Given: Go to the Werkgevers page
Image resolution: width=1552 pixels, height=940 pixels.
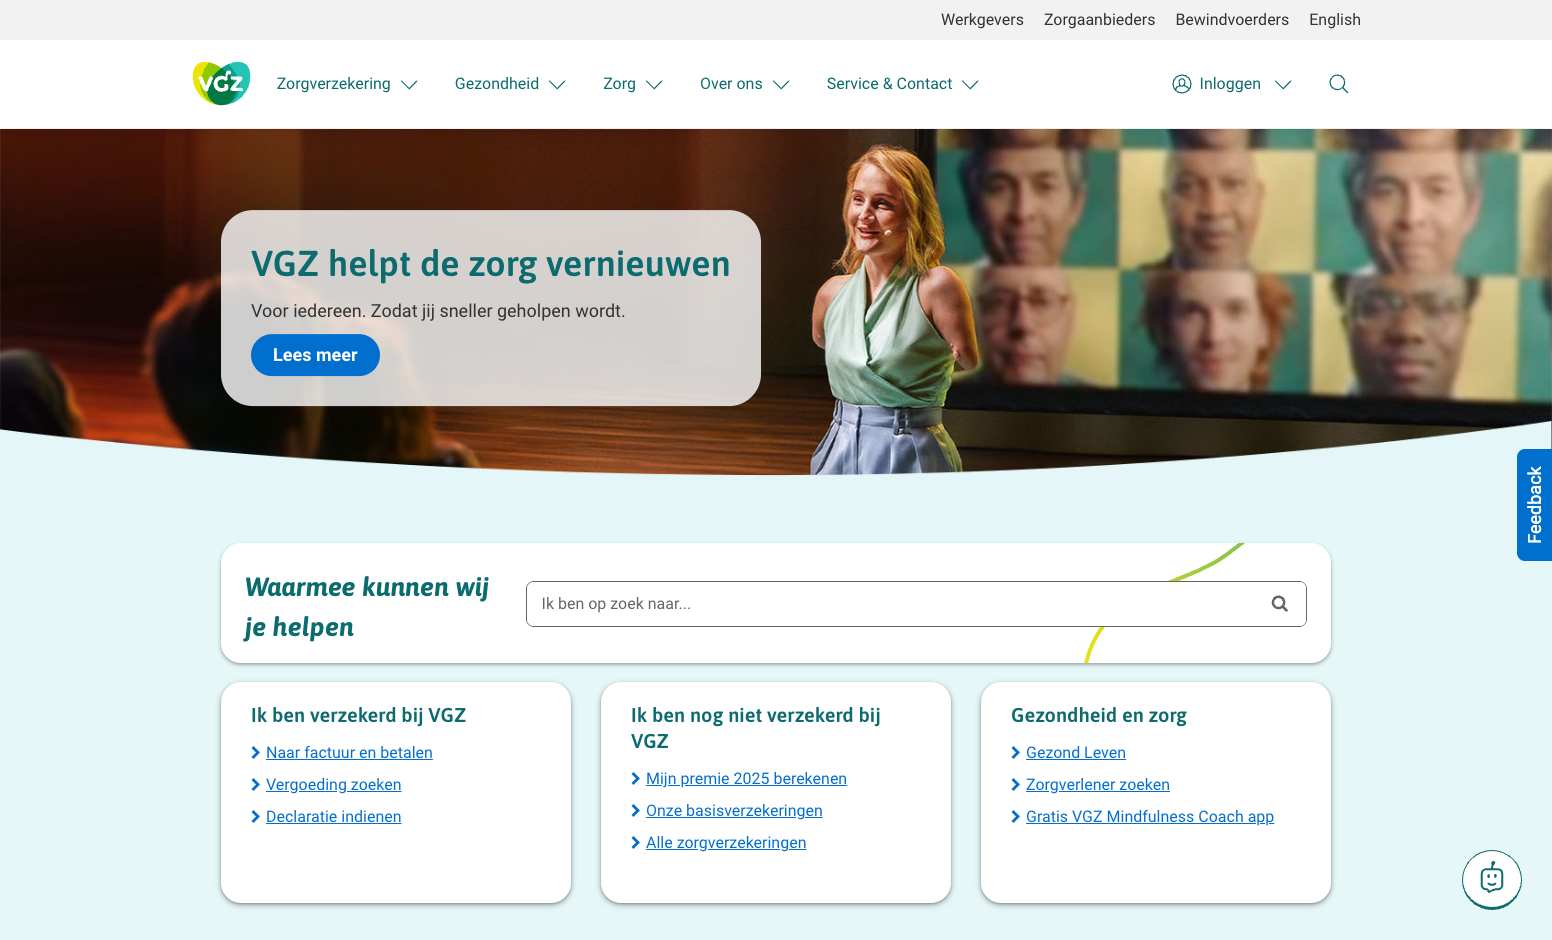Looking at the screenshot, I should tap(982, 19).
